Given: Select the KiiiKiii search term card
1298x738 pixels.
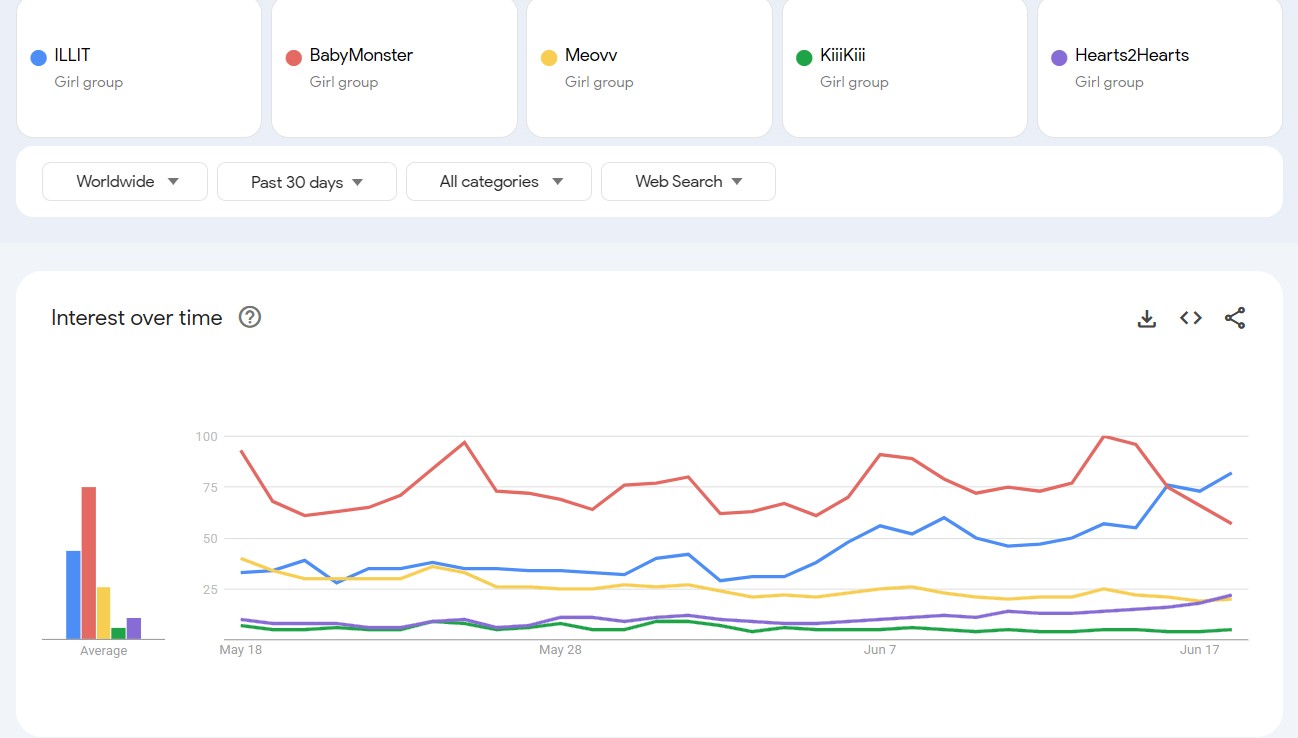Looking at the screenshot, I should pos(905,68).
